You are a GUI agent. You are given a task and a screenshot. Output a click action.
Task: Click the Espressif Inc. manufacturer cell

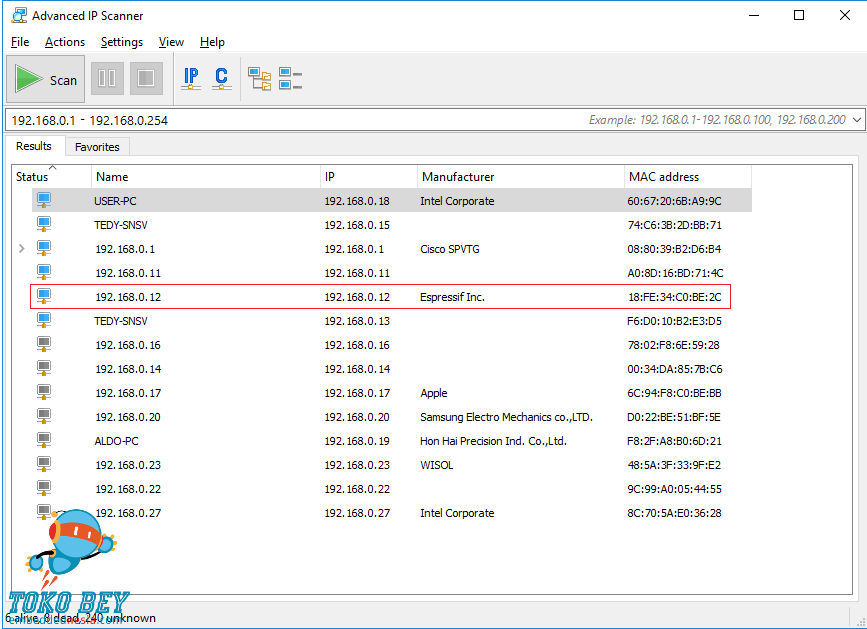(452, 297)
